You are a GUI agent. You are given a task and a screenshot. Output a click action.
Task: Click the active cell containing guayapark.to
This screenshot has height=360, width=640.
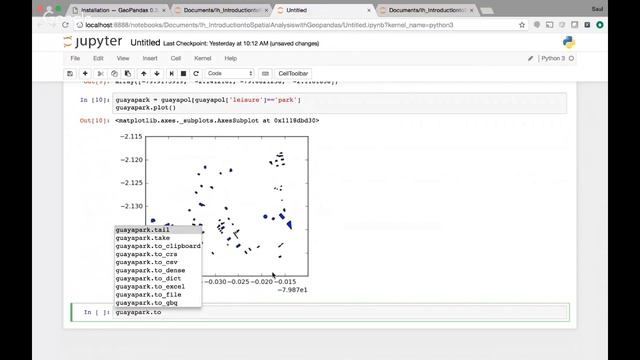click(x=340, y=312)
